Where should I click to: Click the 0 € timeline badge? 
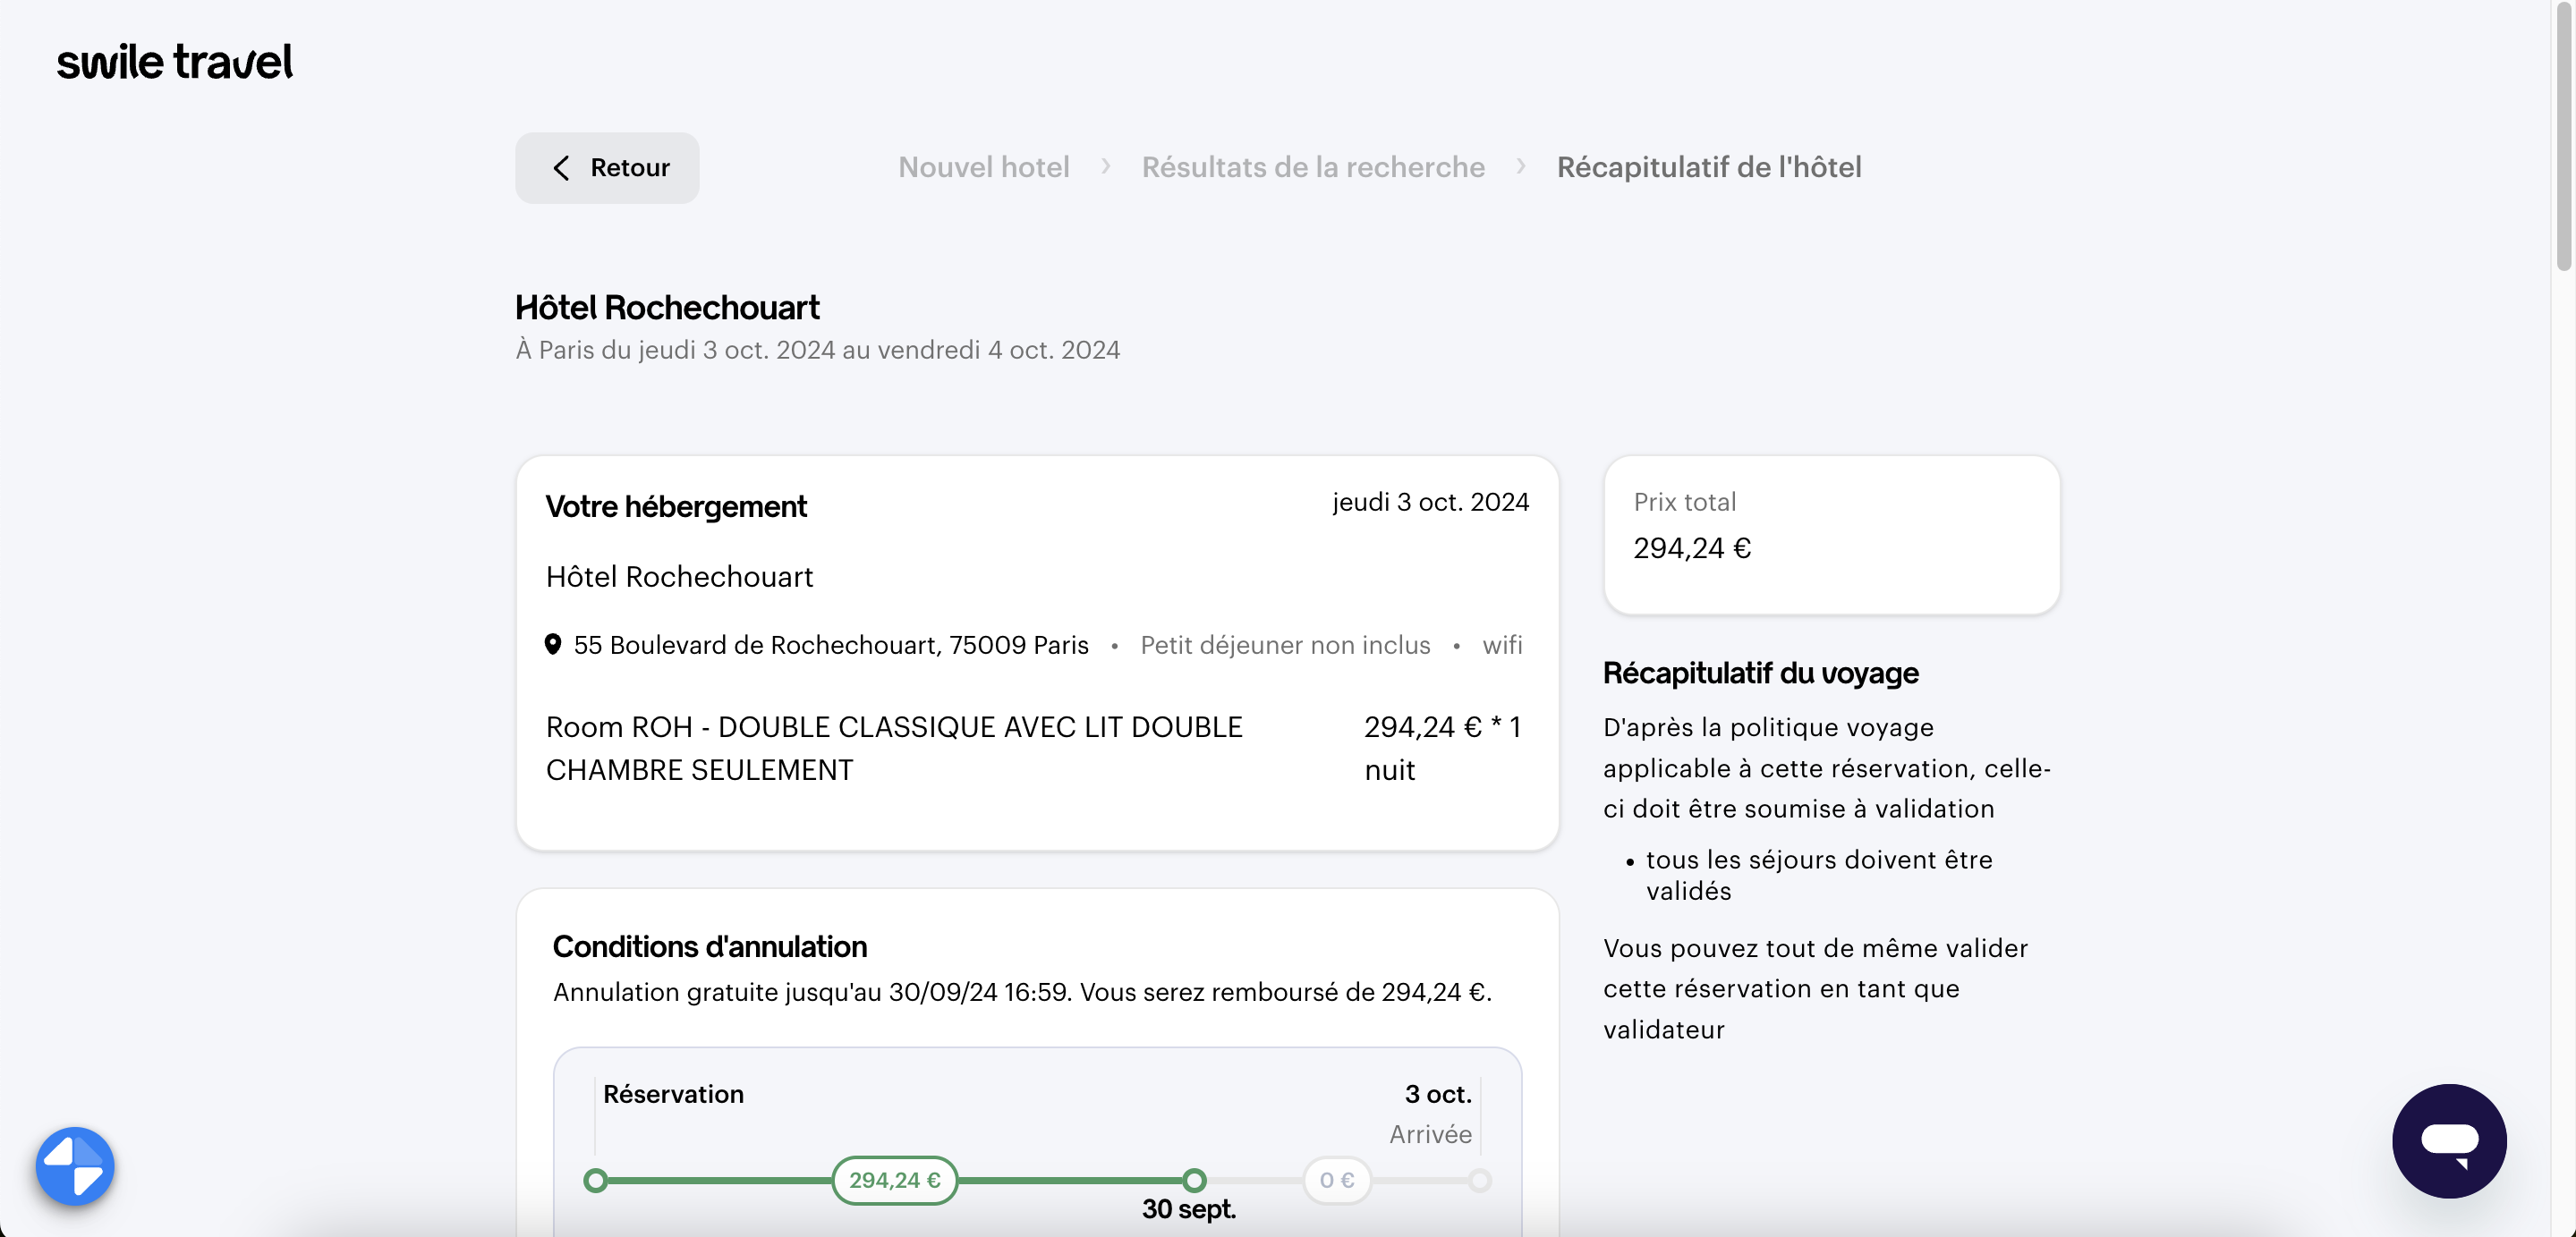pos(1336,1180)
